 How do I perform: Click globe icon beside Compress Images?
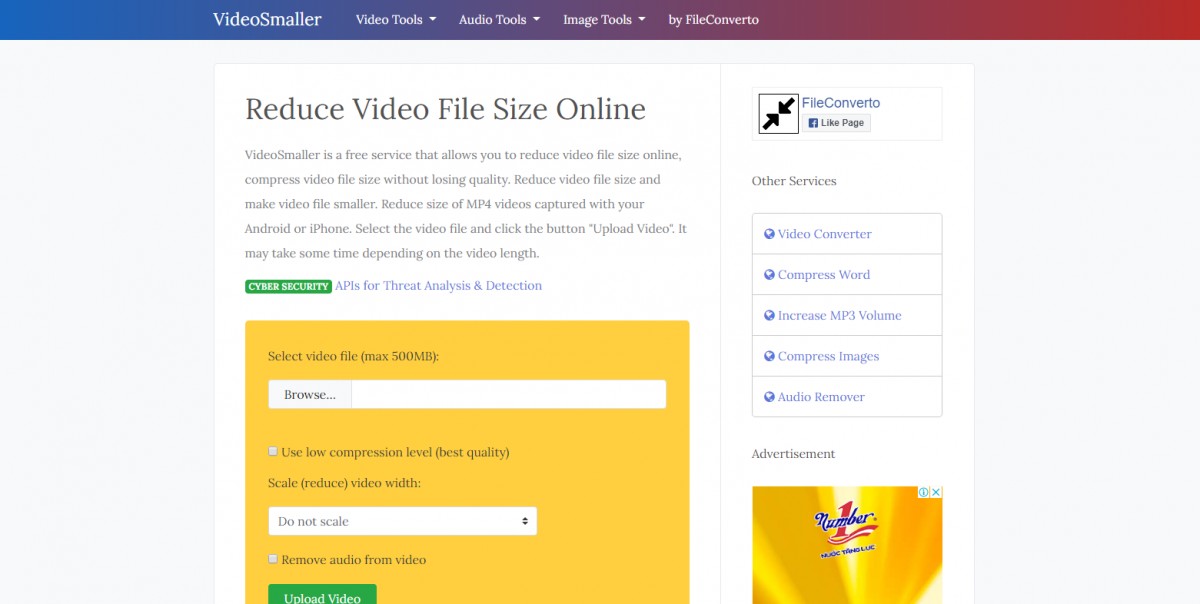(769, 356)
